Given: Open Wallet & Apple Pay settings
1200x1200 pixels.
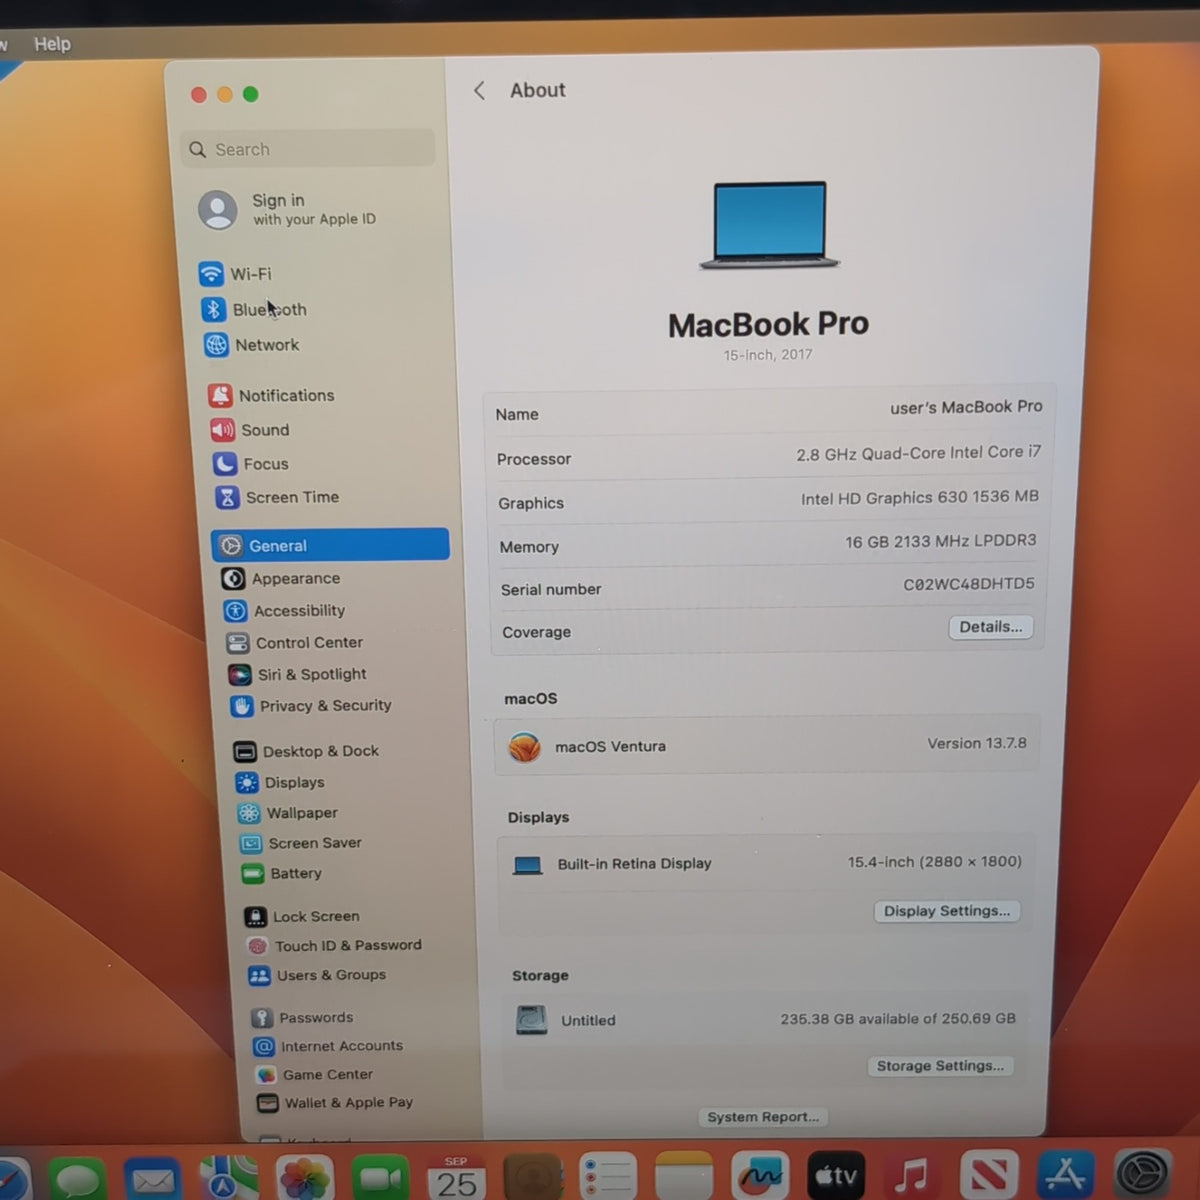Looking at the screenshot, I should 335,1102.
